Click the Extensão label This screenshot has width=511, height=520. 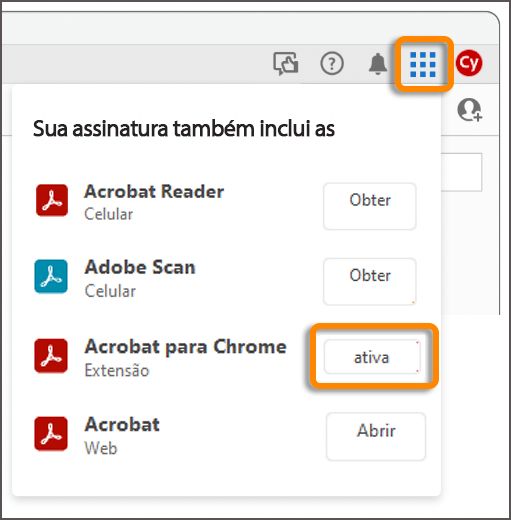117,371
